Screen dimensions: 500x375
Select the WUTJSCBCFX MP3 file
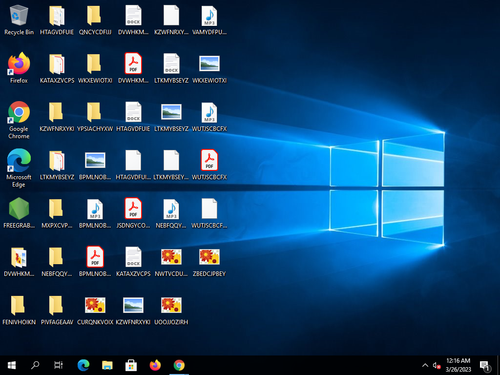(209, 116)
